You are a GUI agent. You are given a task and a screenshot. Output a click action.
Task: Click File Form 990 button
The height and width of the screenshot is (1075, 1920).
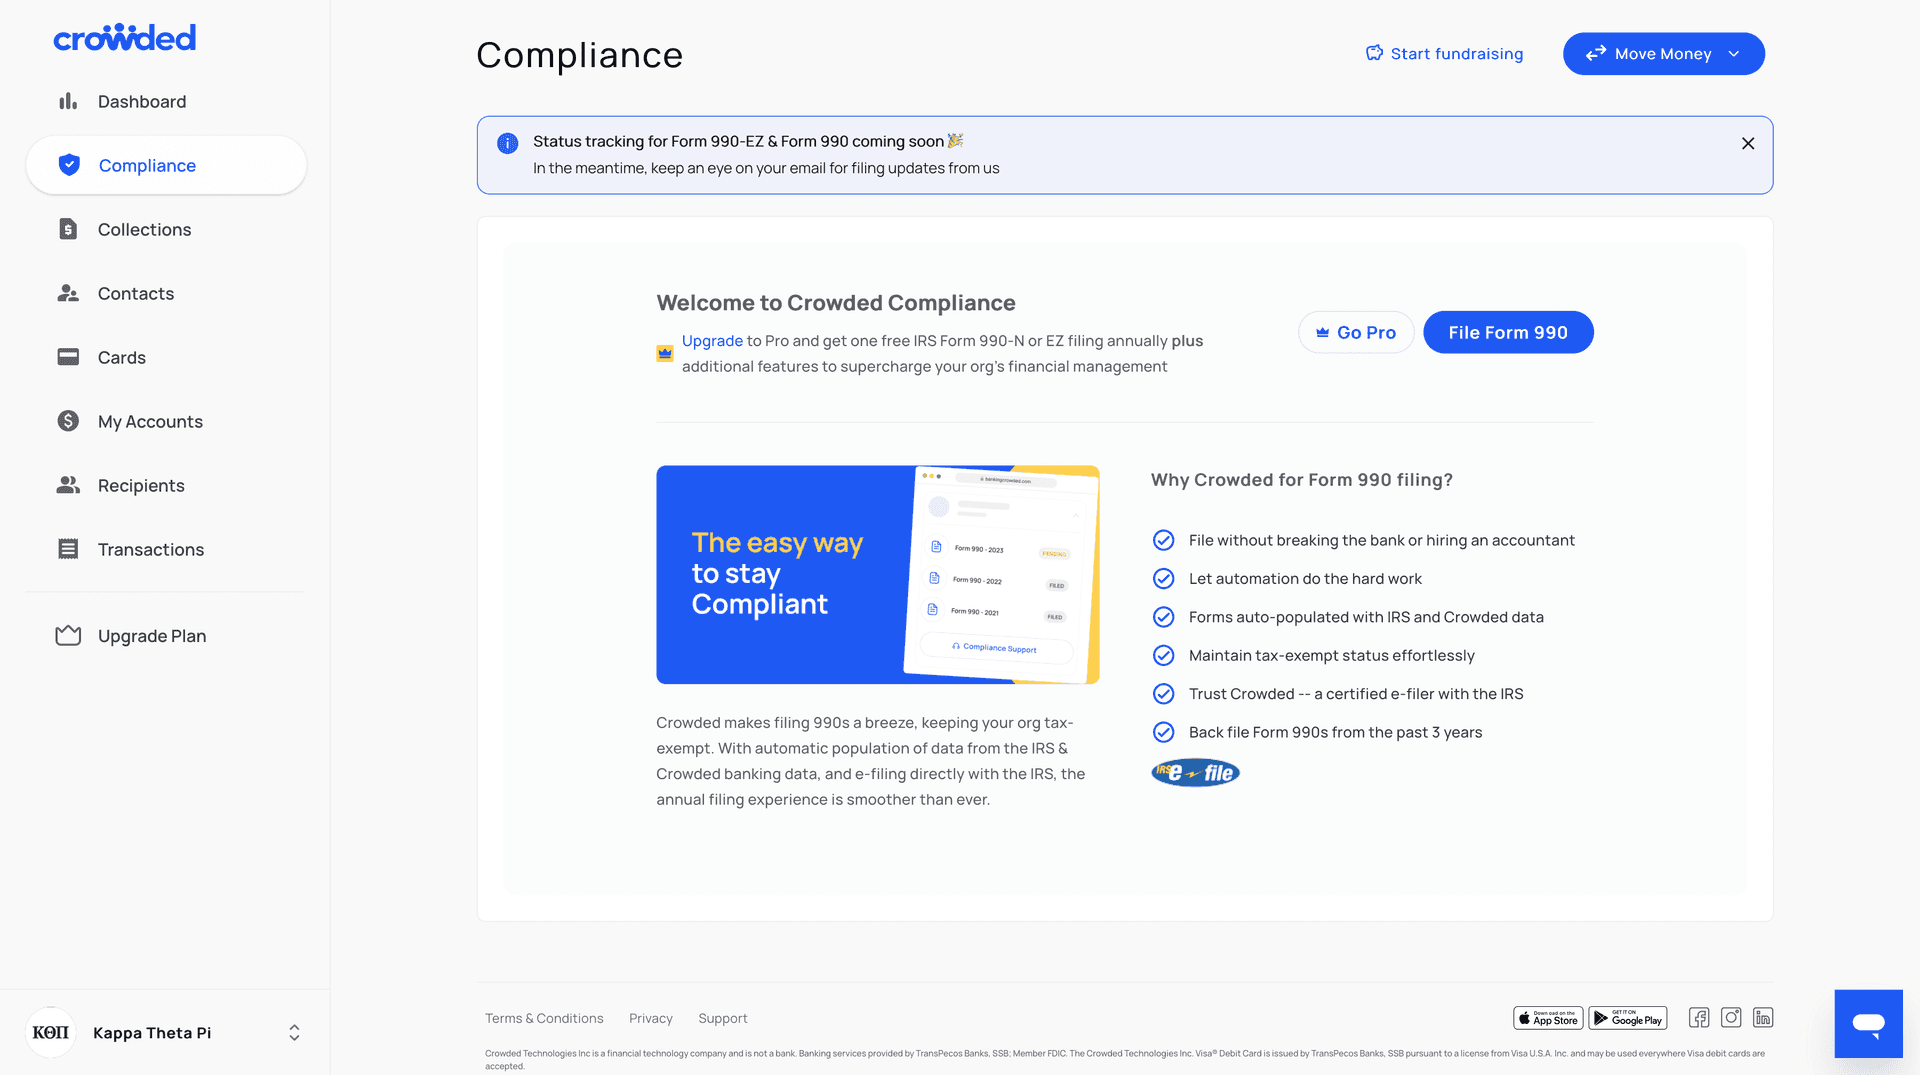pyautogui.click(x=1508, y=332)
